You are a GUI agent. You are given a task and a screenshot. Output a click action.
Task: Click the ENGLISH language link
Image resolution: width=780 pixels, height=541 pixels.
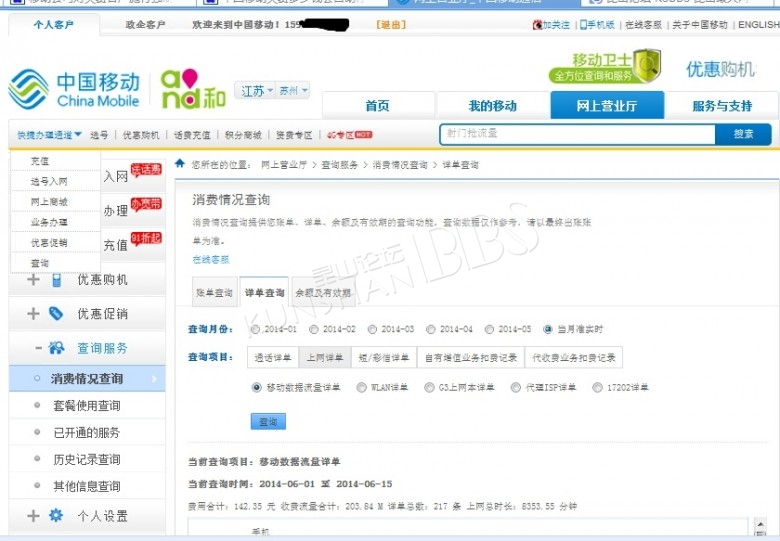758,24
